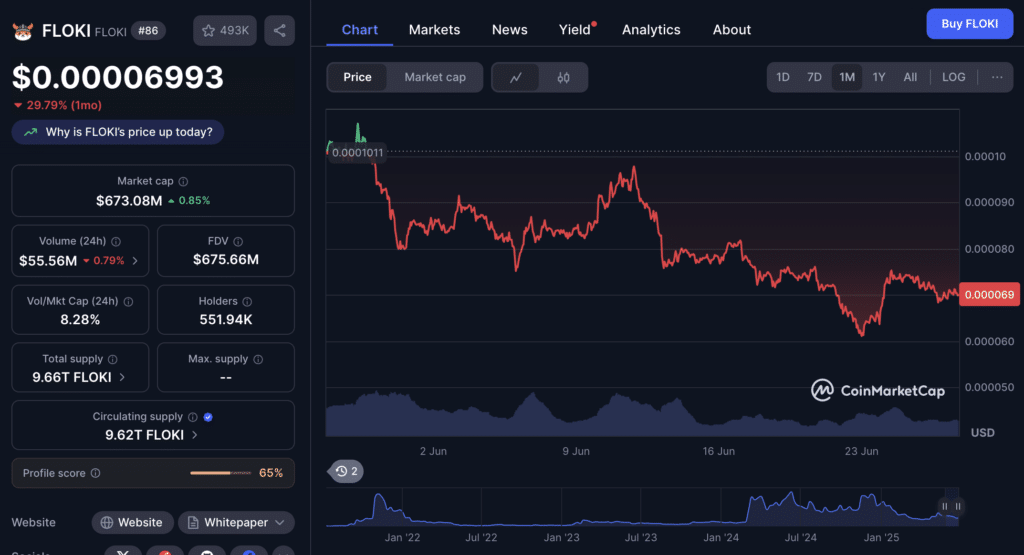Select 1M time range
This screenshot has height=555, width=1024.
click(847, 77)
